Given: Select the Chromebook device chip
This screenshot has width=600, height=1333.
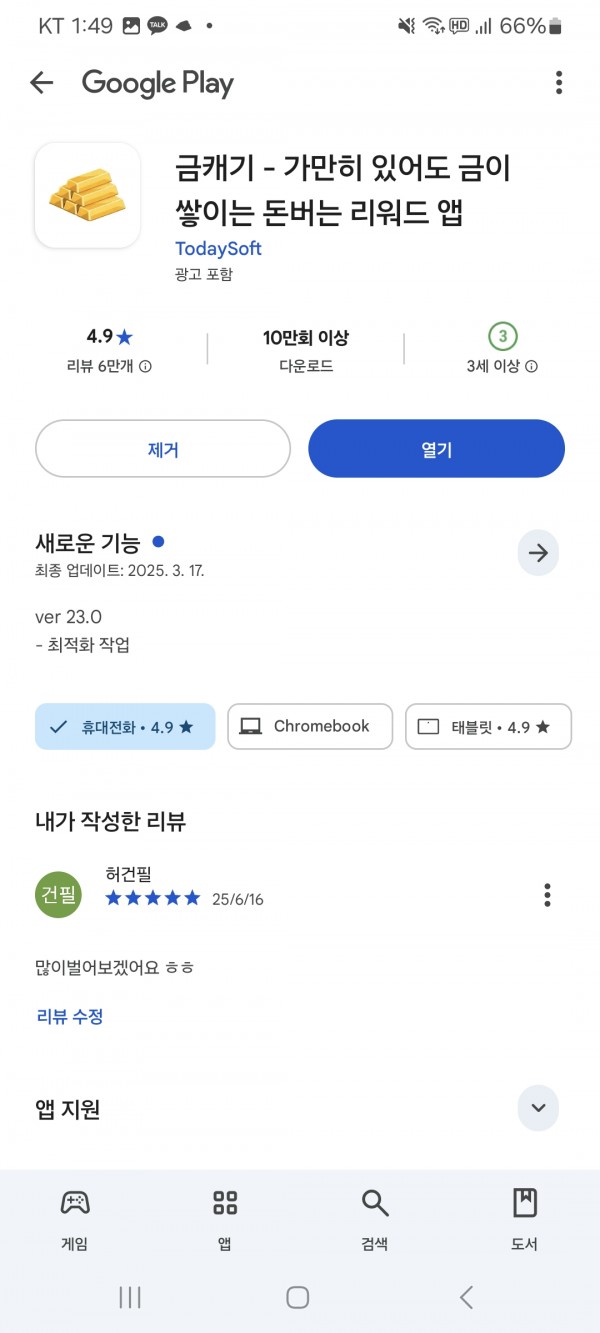Looking at the screenshot, I should (x=310, y=727).
